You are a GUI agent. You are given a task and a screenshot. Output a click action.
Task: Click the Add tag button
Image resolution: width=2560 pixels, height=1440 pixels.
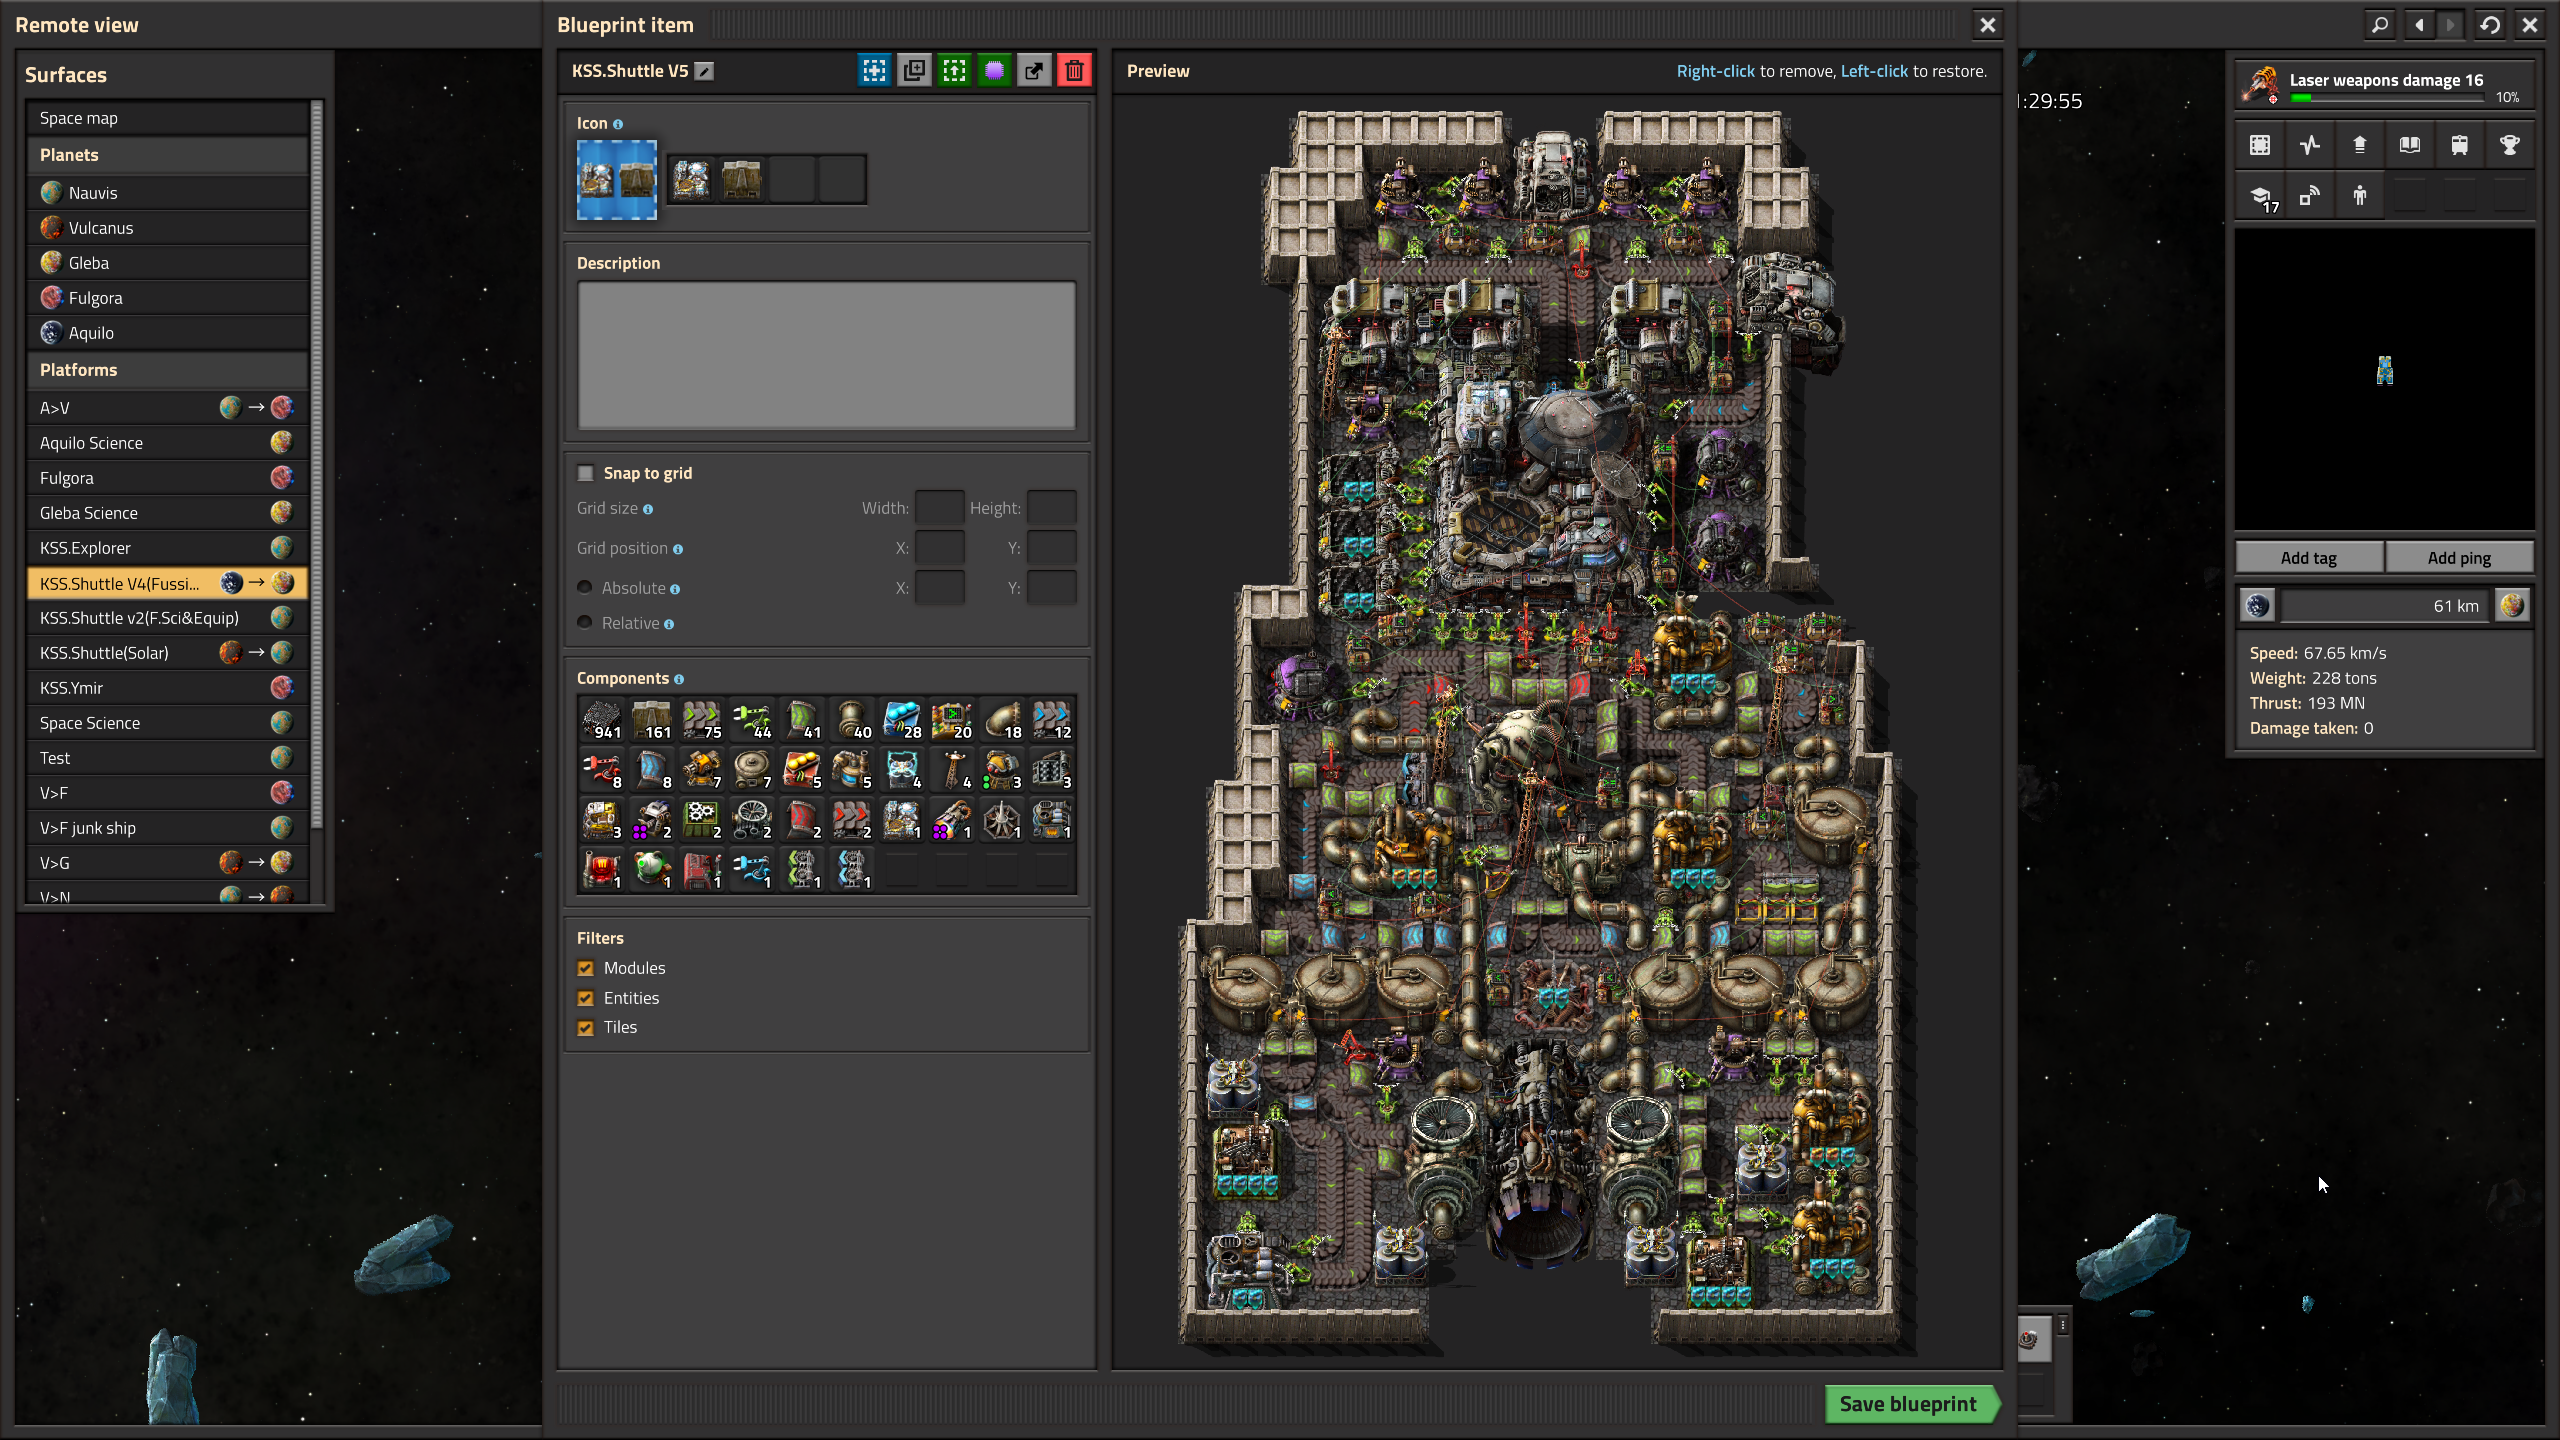click(2309, 558)
